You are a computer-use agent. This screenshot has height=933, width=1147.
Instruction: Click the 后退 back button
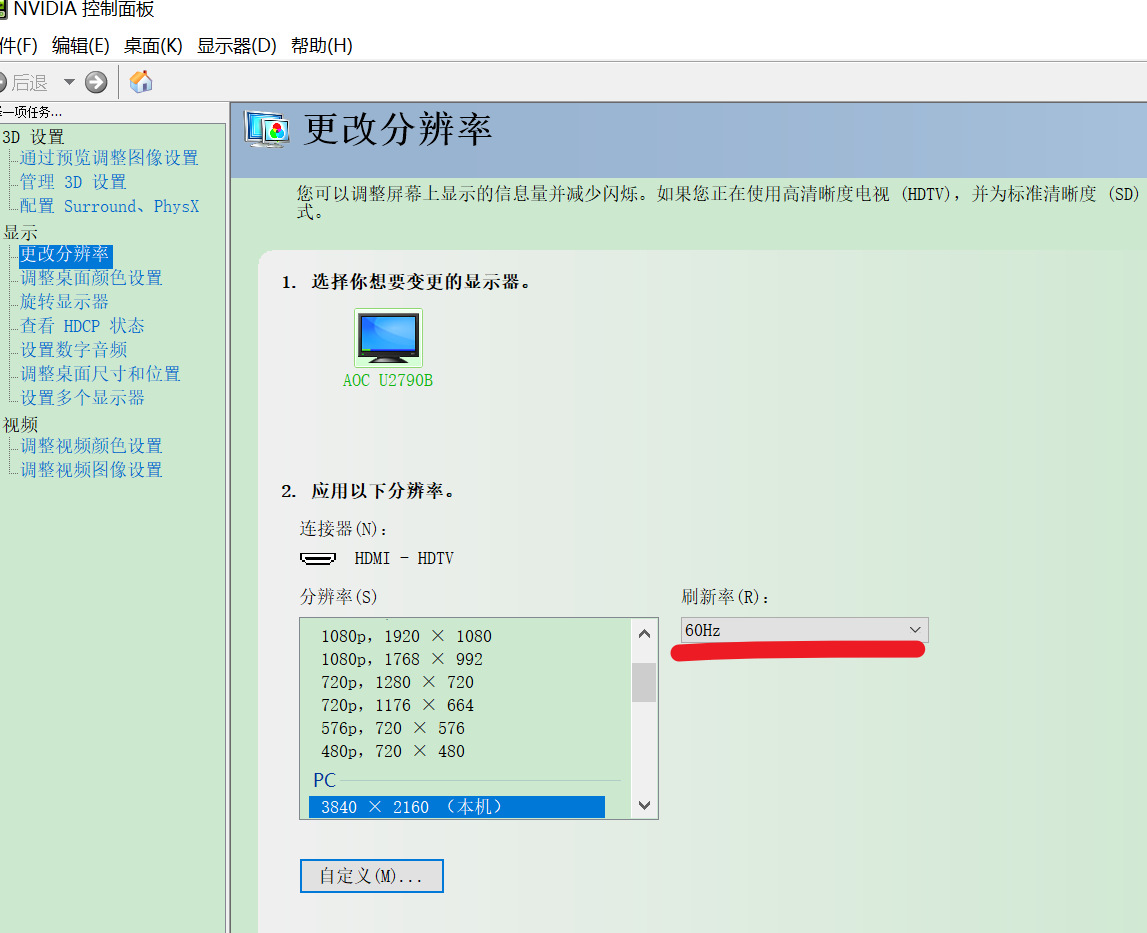click(24, 83)
